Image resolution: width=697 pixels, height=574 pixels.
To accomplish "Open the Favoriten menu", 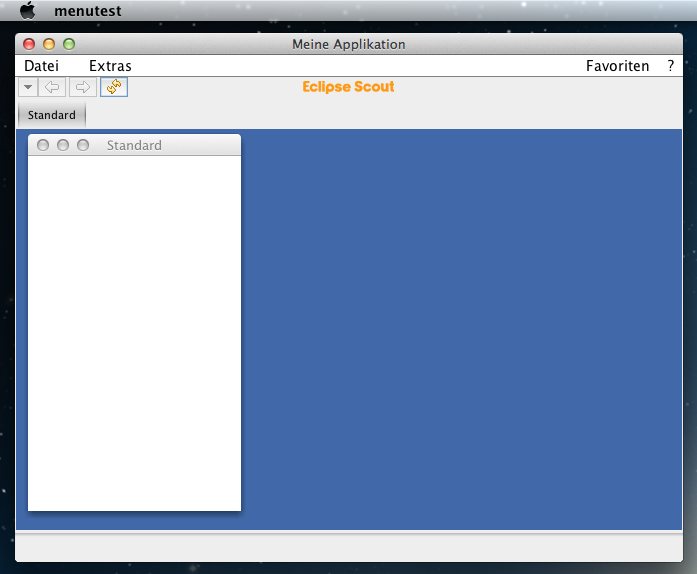I will 617,66.
